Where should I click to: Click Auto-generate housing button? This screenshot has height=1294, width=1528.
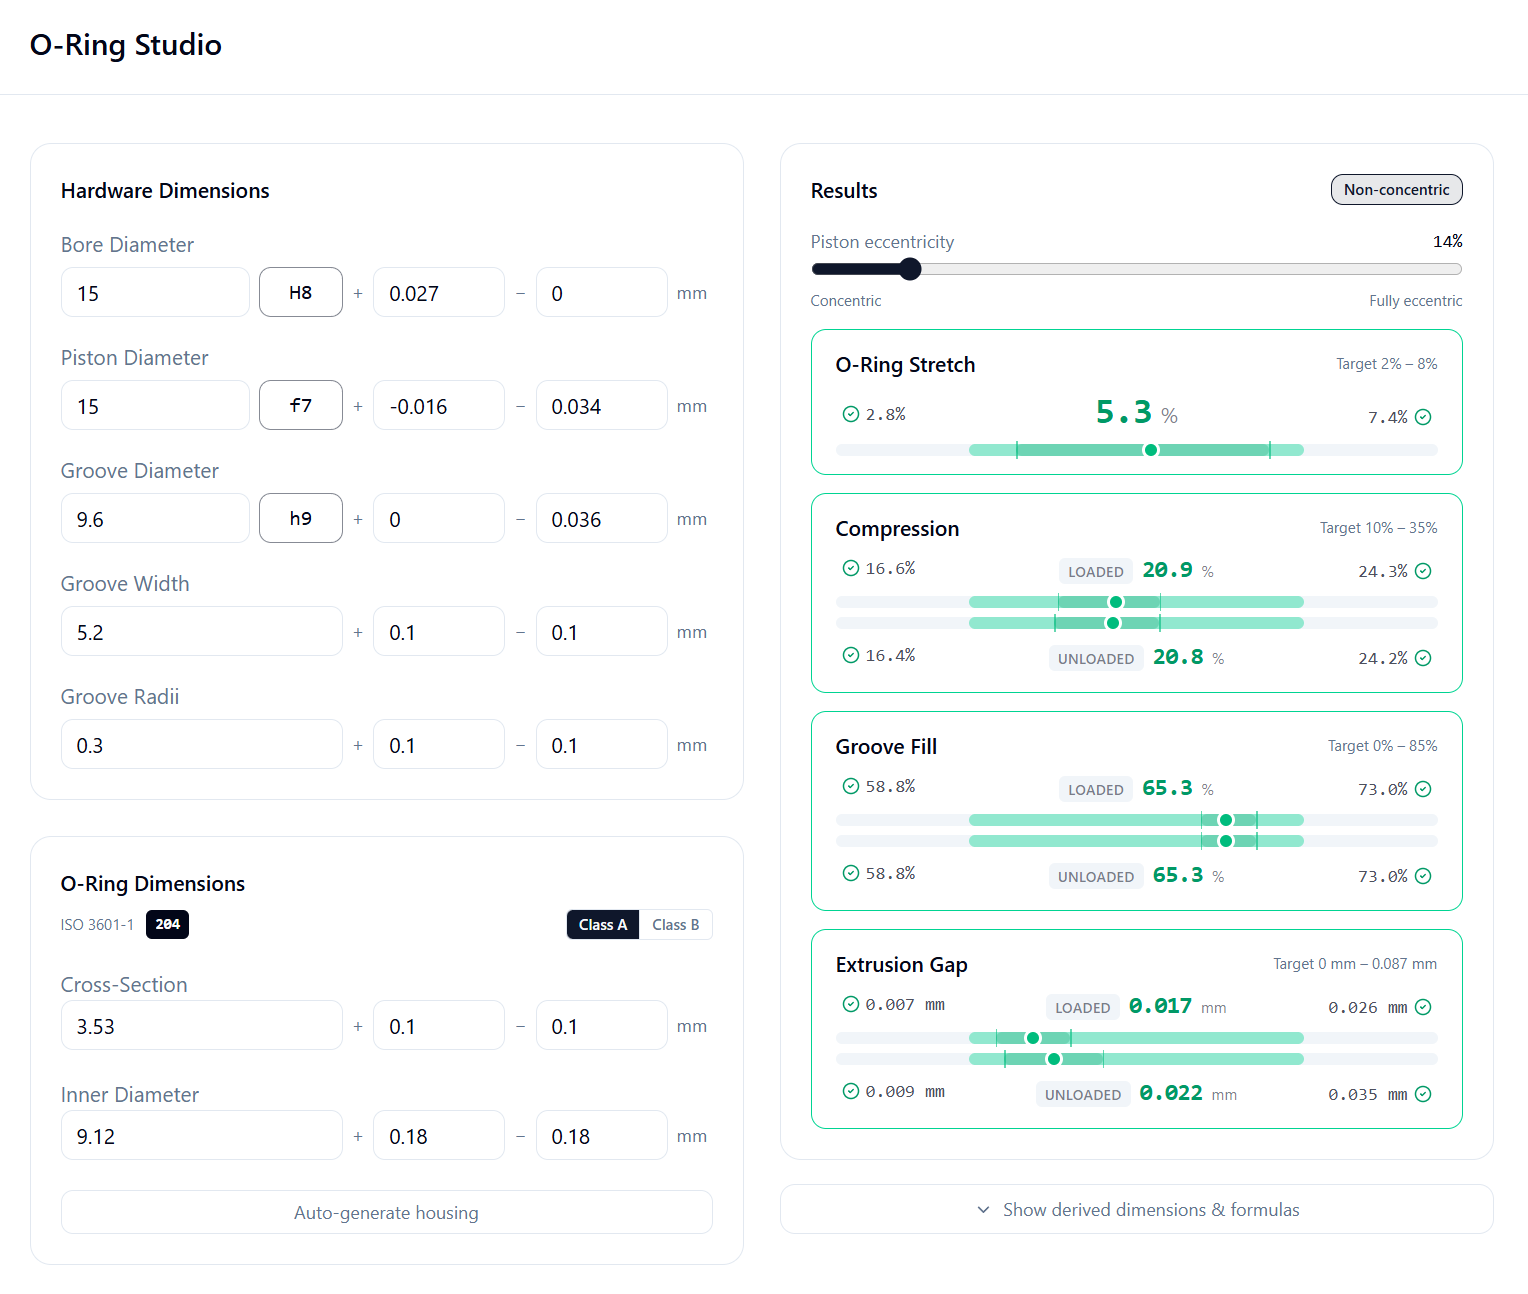[386, 1213]
